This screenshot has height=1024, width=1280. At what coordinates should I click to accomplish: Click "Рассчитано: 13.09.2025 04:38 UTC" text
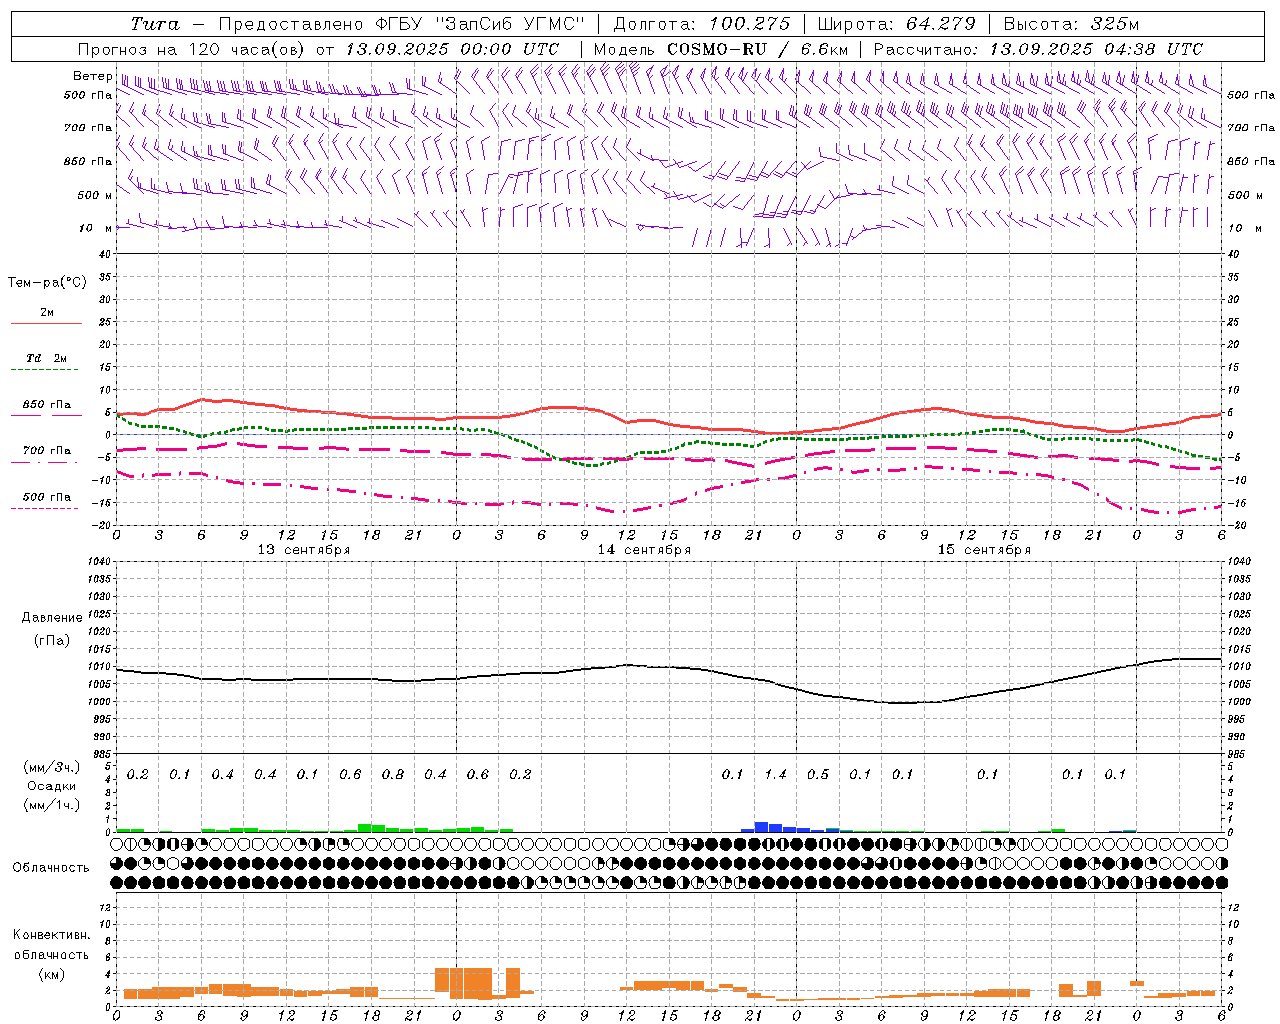click(x=1038, y=49)
